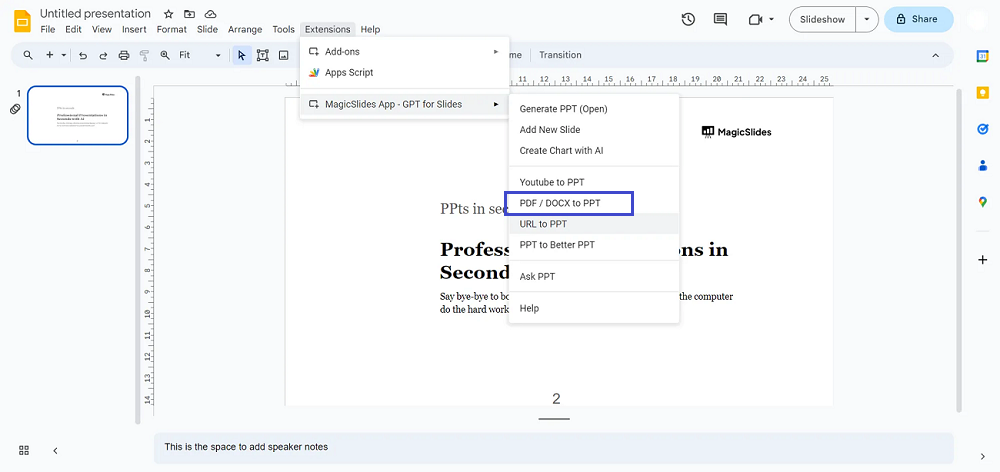The width and height of the screenshot is (1000, 472).
Task: Open the Format menu
Action: pyautogui.click(x=172, y=29)
